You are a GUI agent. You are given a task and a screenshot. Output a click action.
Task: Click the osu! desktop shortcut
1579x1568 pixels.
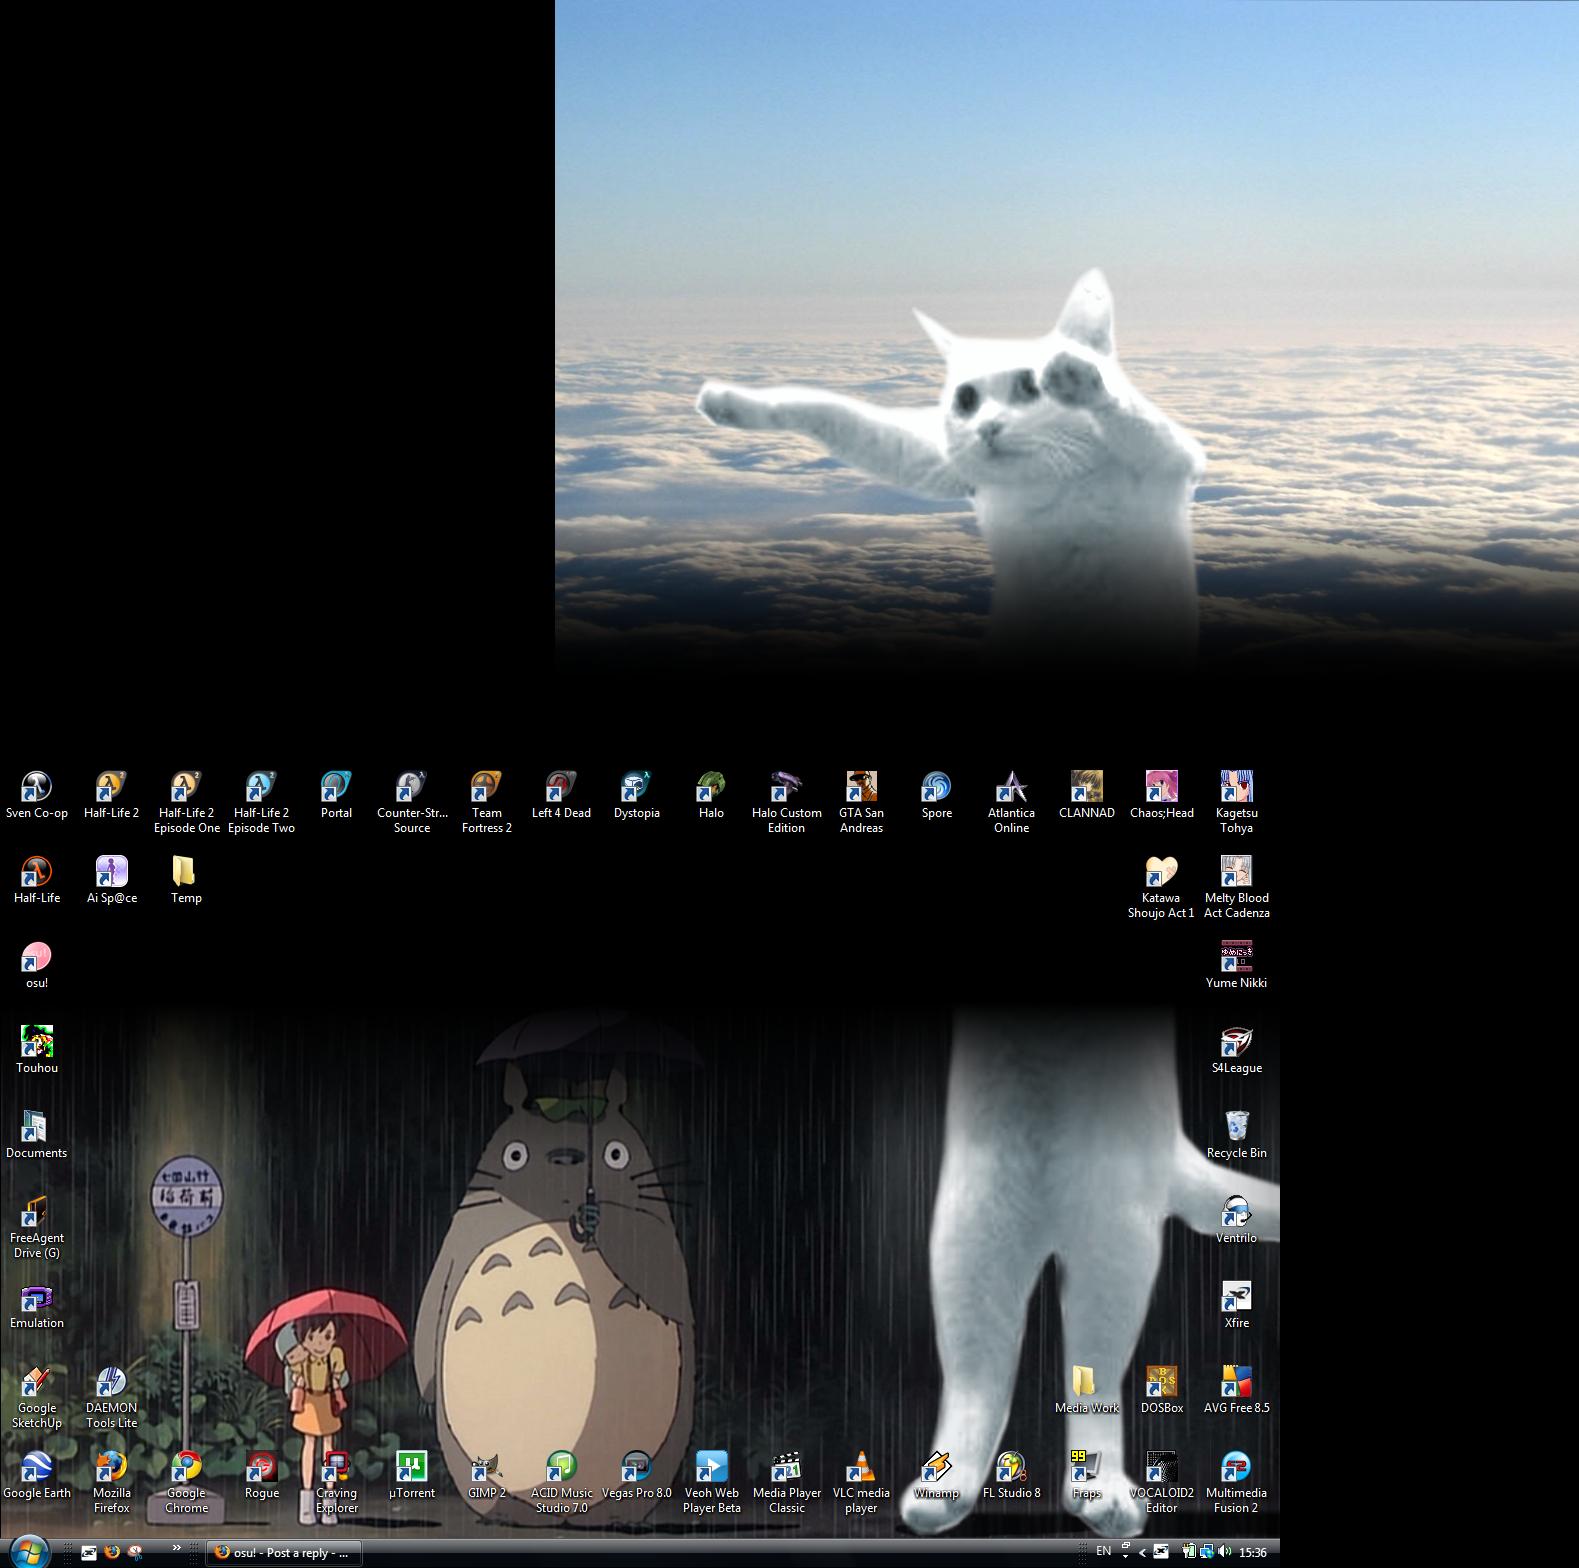[37, 965]
